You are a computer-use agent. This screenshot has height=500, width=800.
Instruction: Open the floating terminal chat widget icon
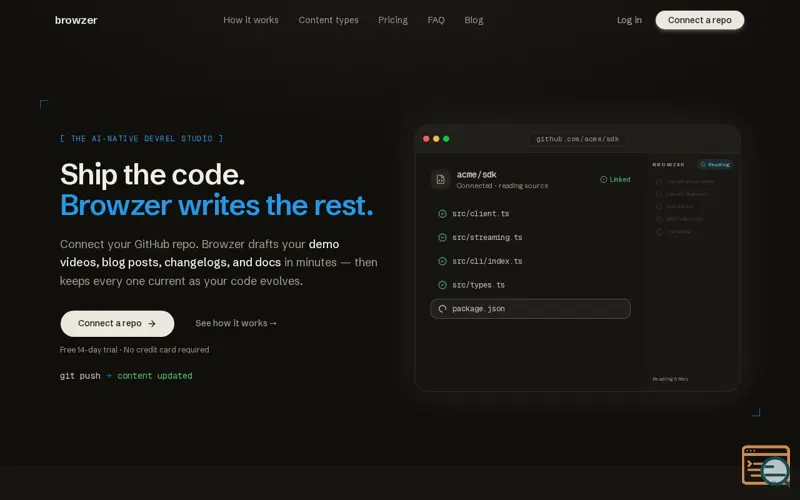766,465
